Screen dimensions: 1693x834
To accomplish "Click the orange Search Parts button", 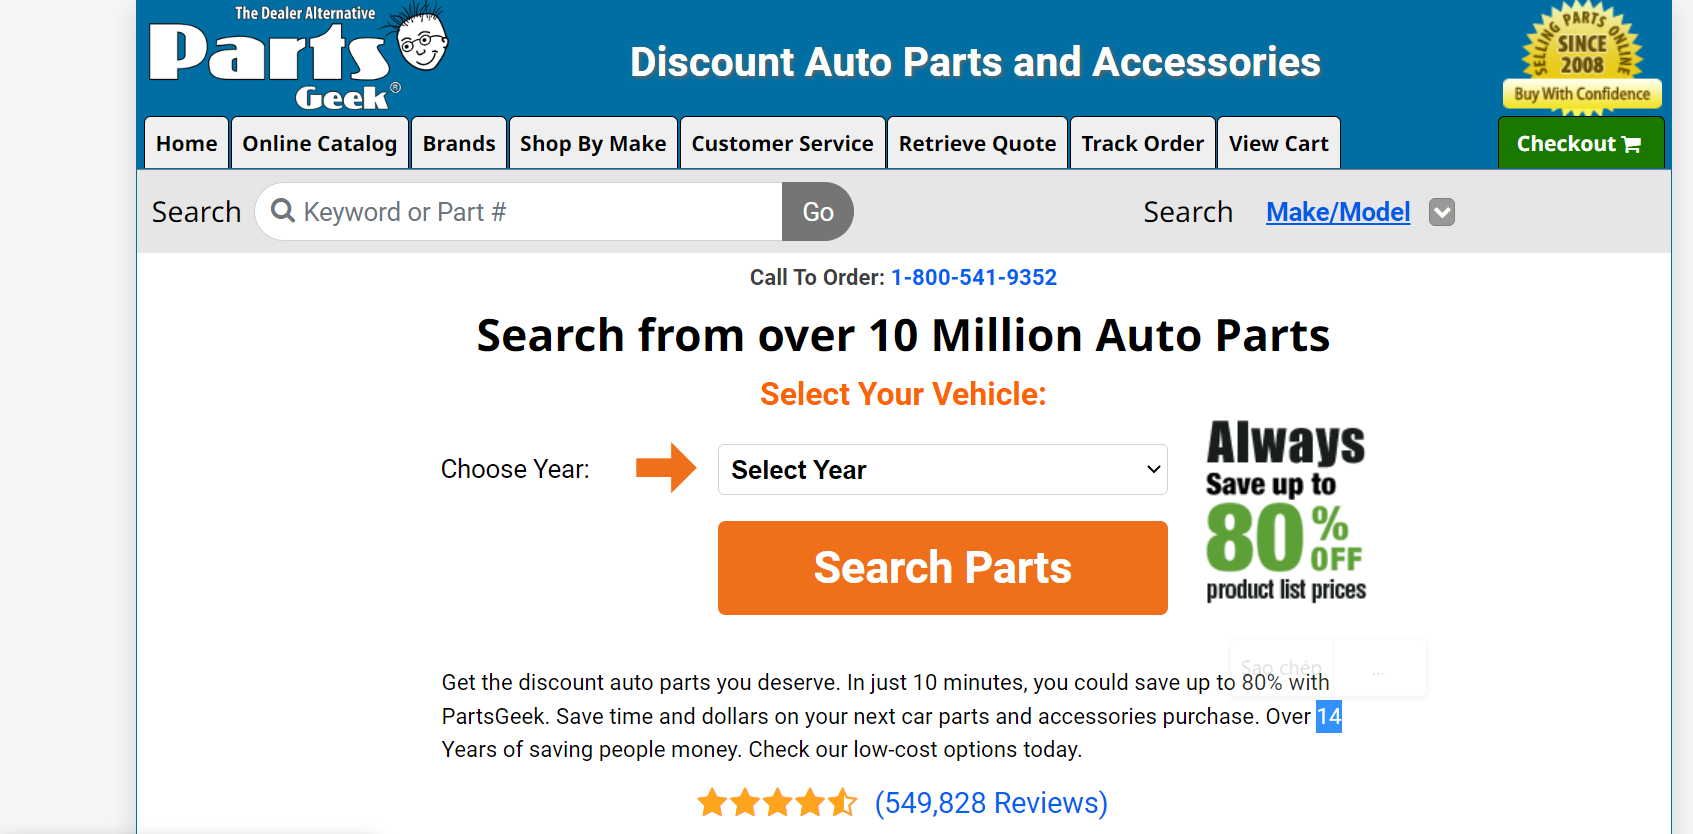I will pyautogui.click(x=942, y=568).
